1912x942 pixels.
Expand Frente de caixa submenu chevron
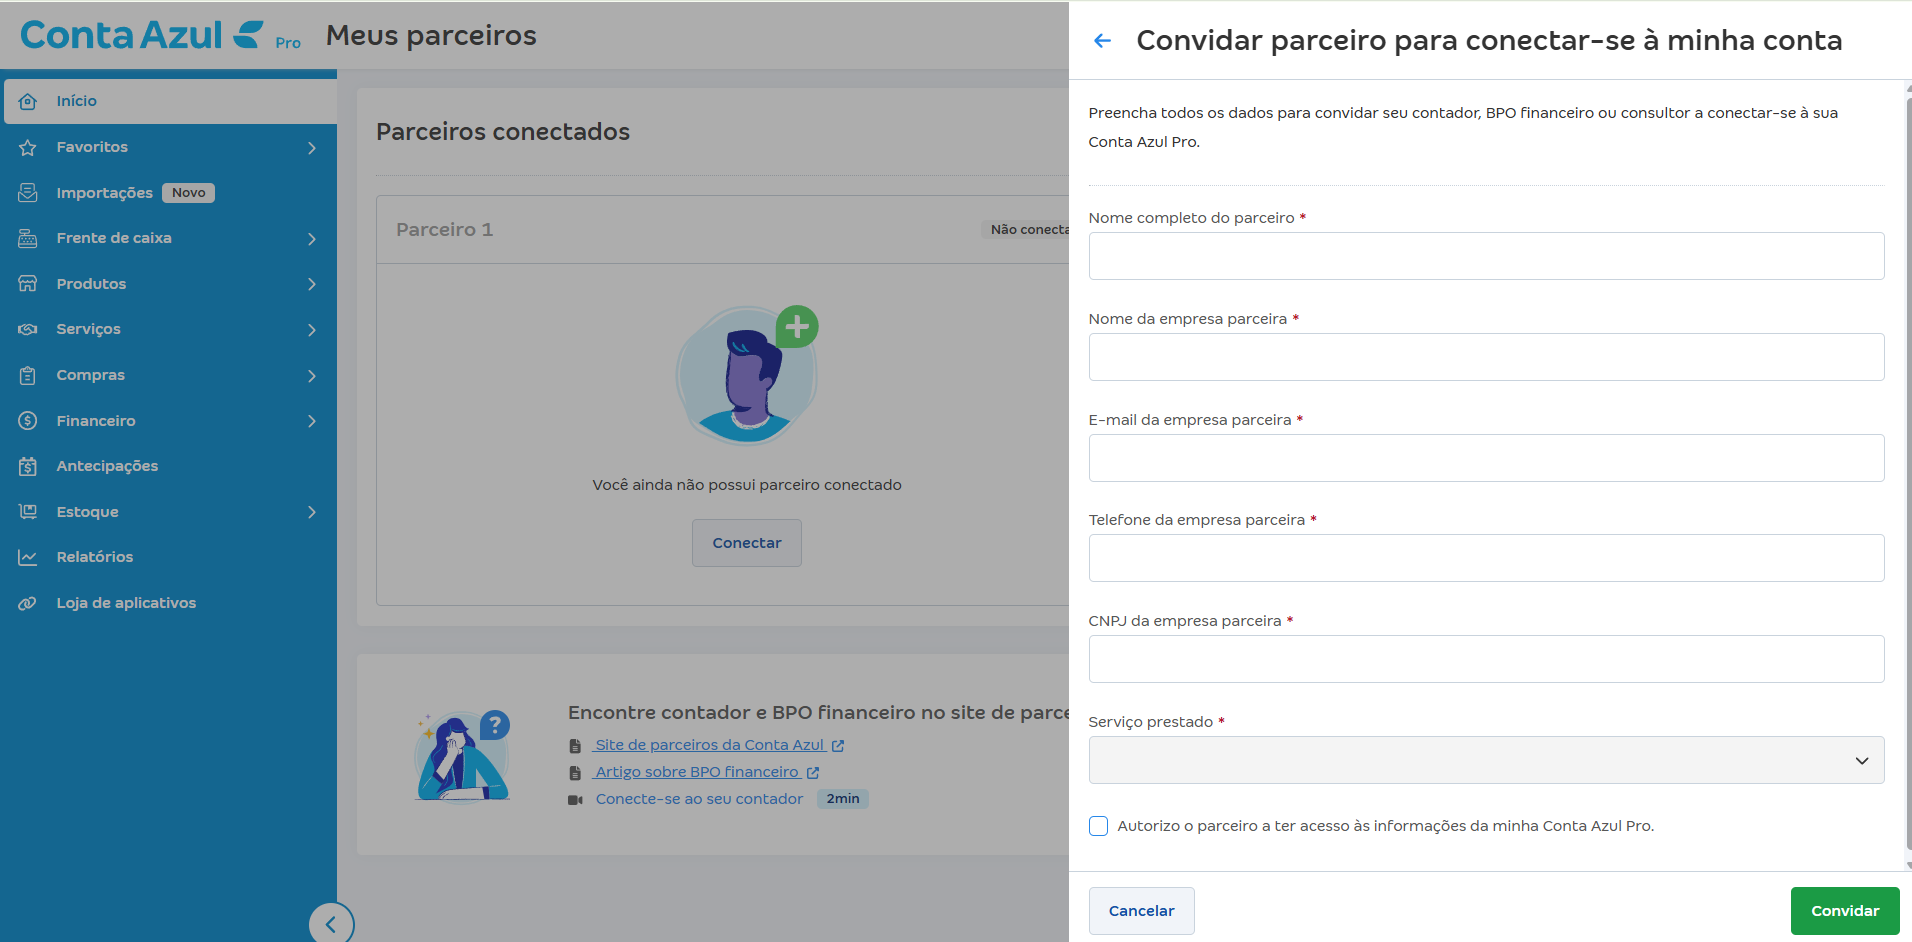tap(312, 239)
